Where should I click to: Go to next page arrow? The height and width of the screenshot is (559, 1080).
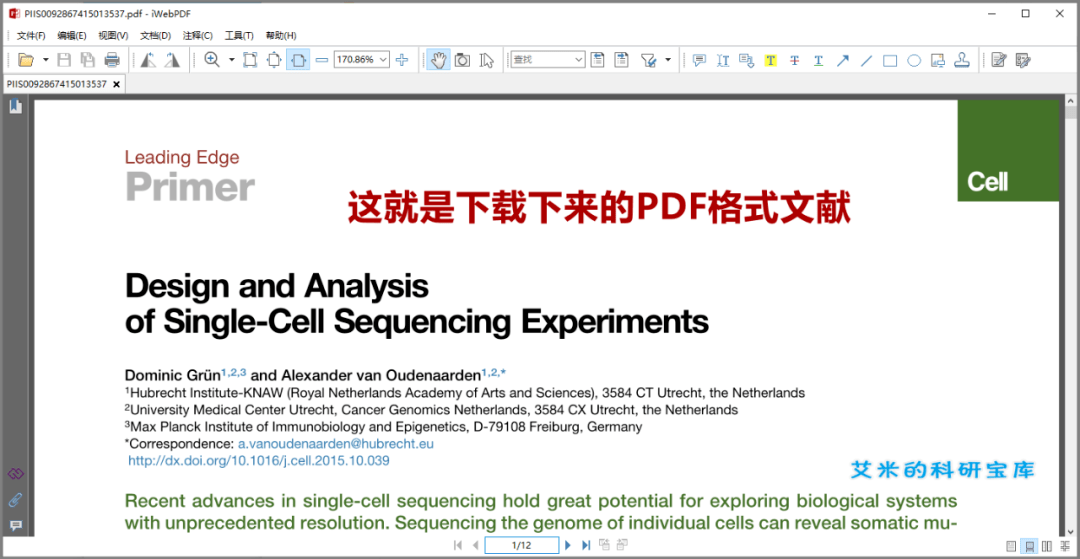coord(568,545)
